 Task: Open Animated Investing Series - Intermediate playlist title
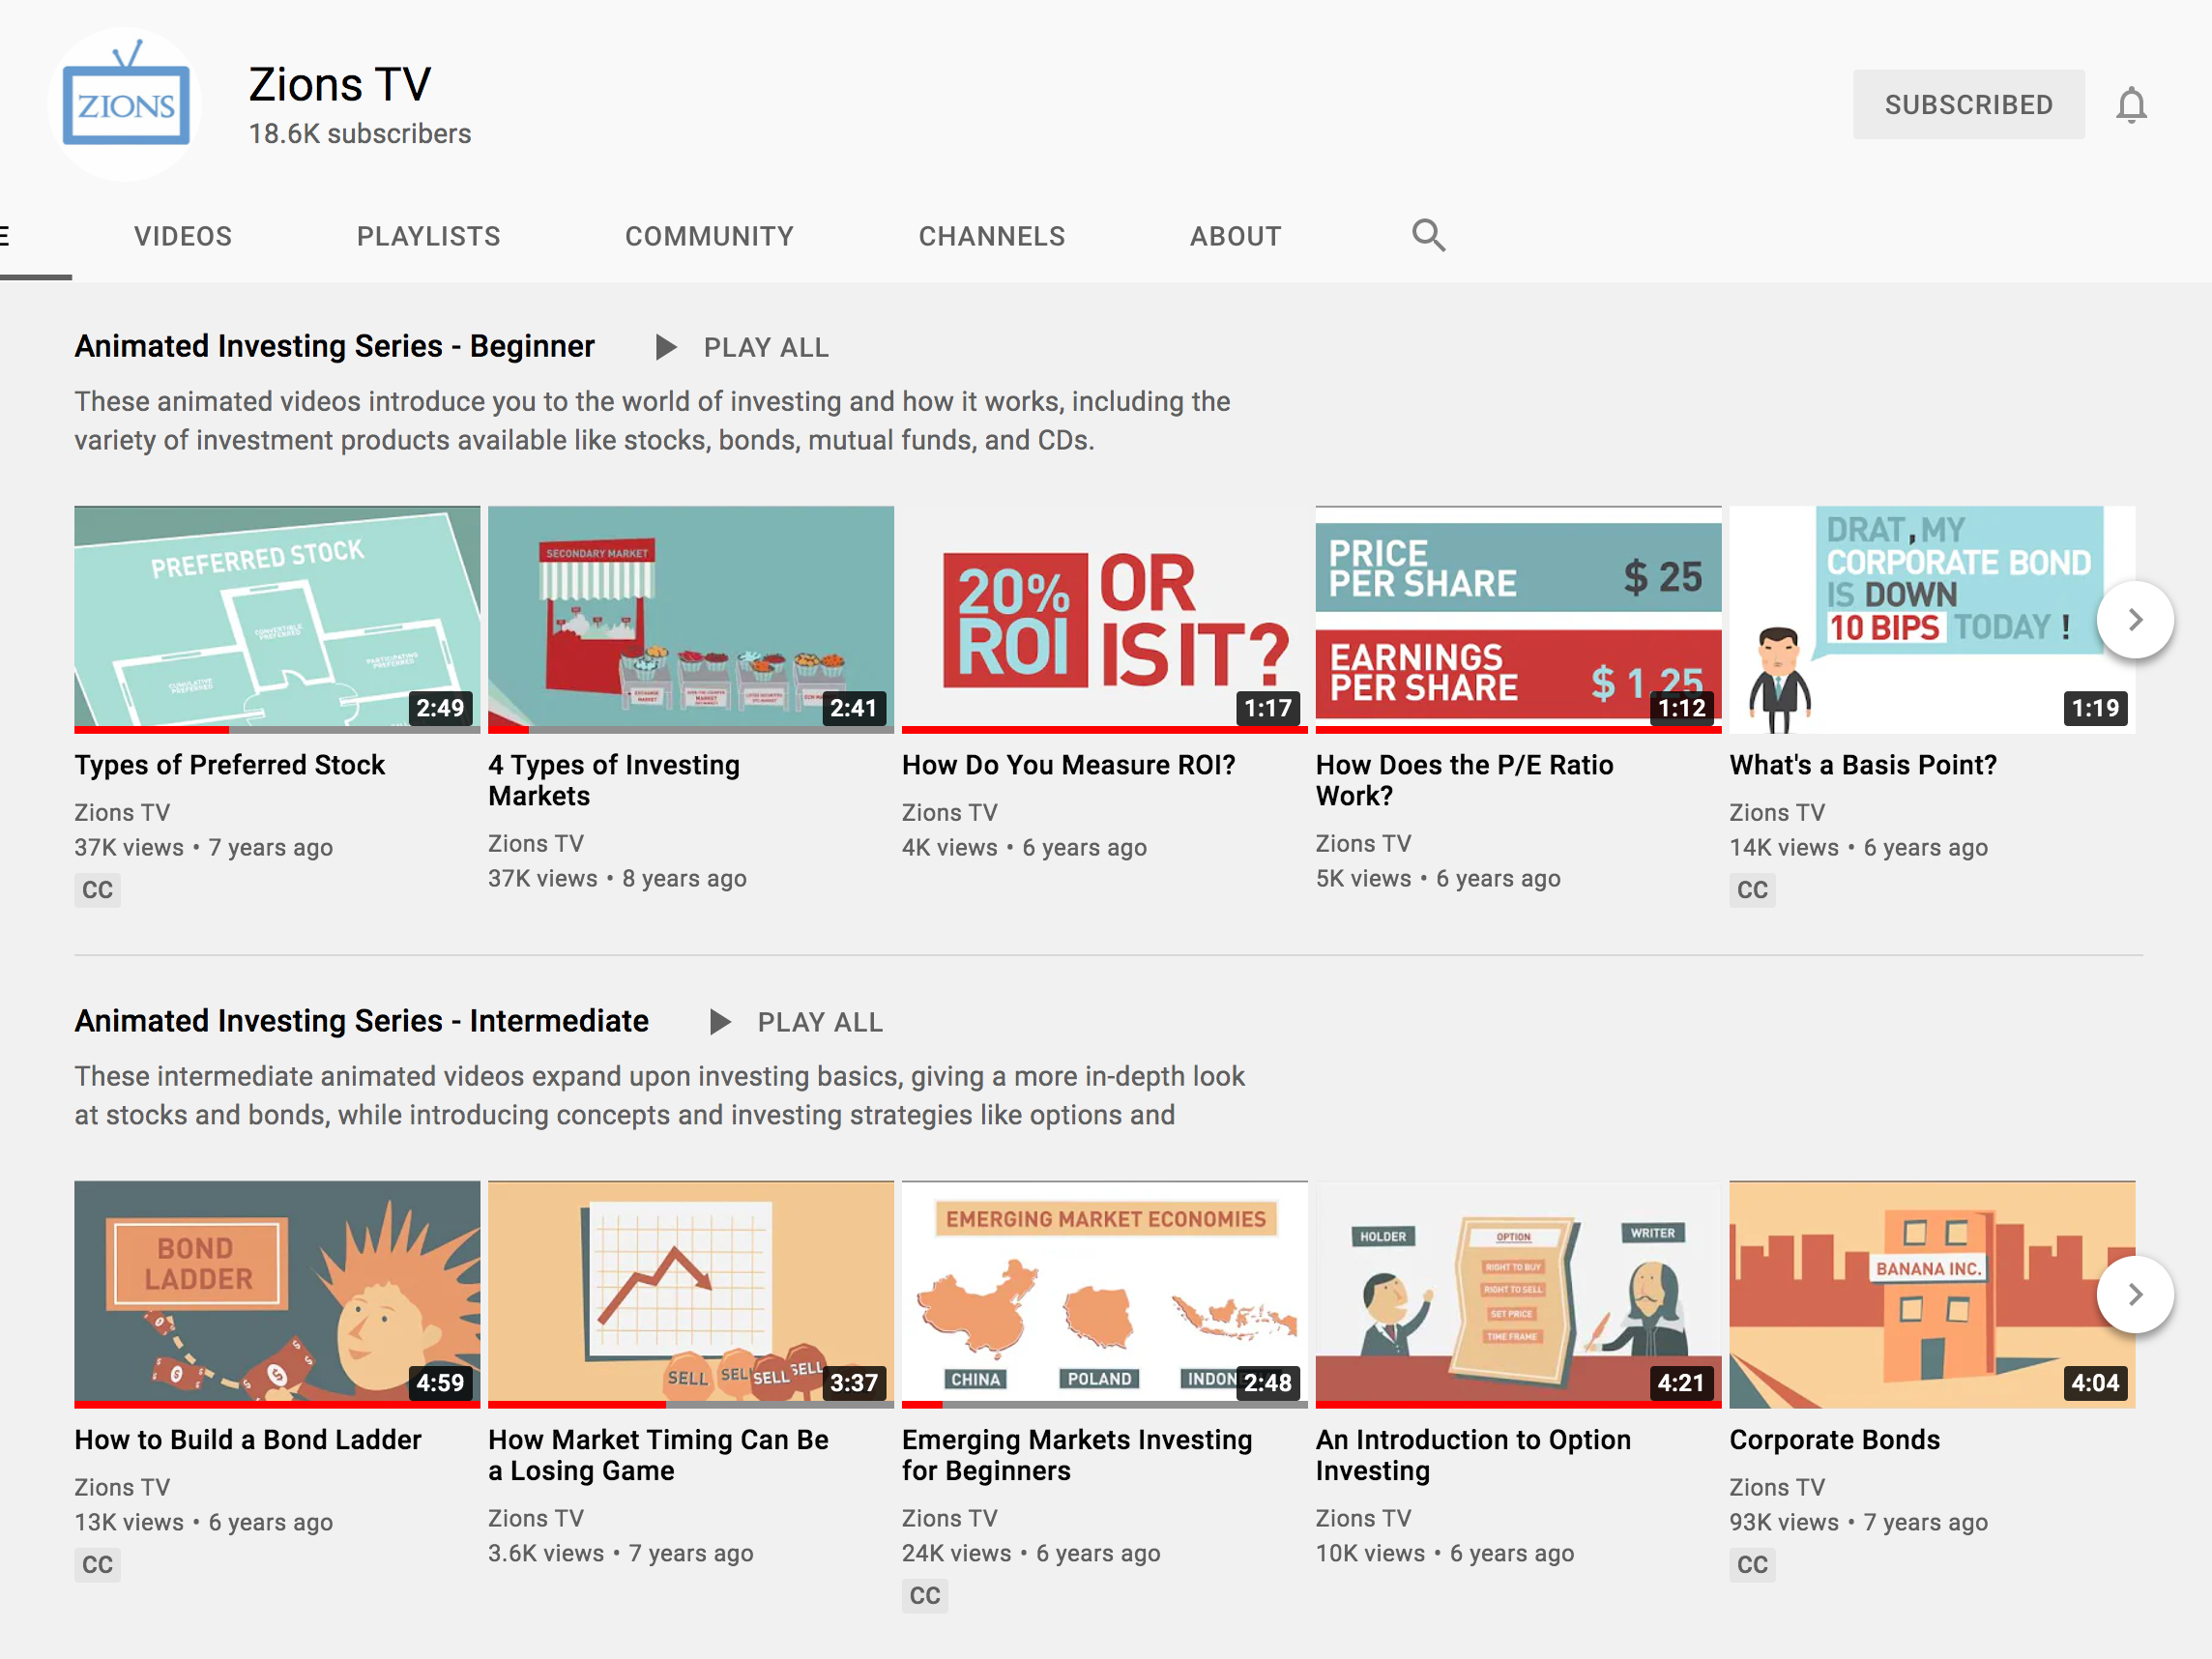point(362,1021)
